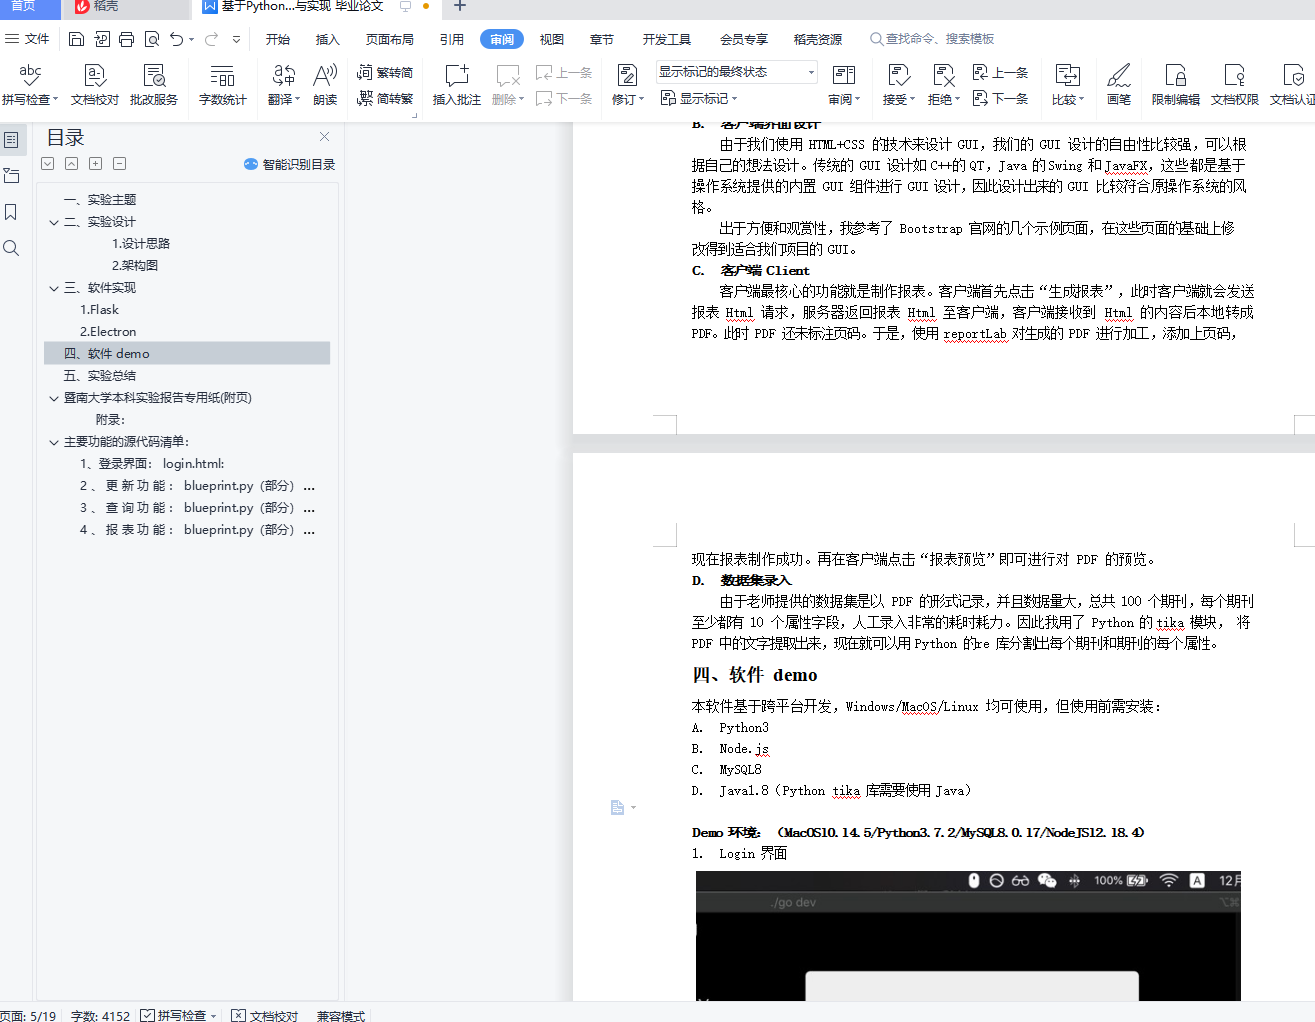Switch to the 稻壳 tab in title bar
The width and height of the screenshot is (1315, 1022).
[x=127, y=7]
